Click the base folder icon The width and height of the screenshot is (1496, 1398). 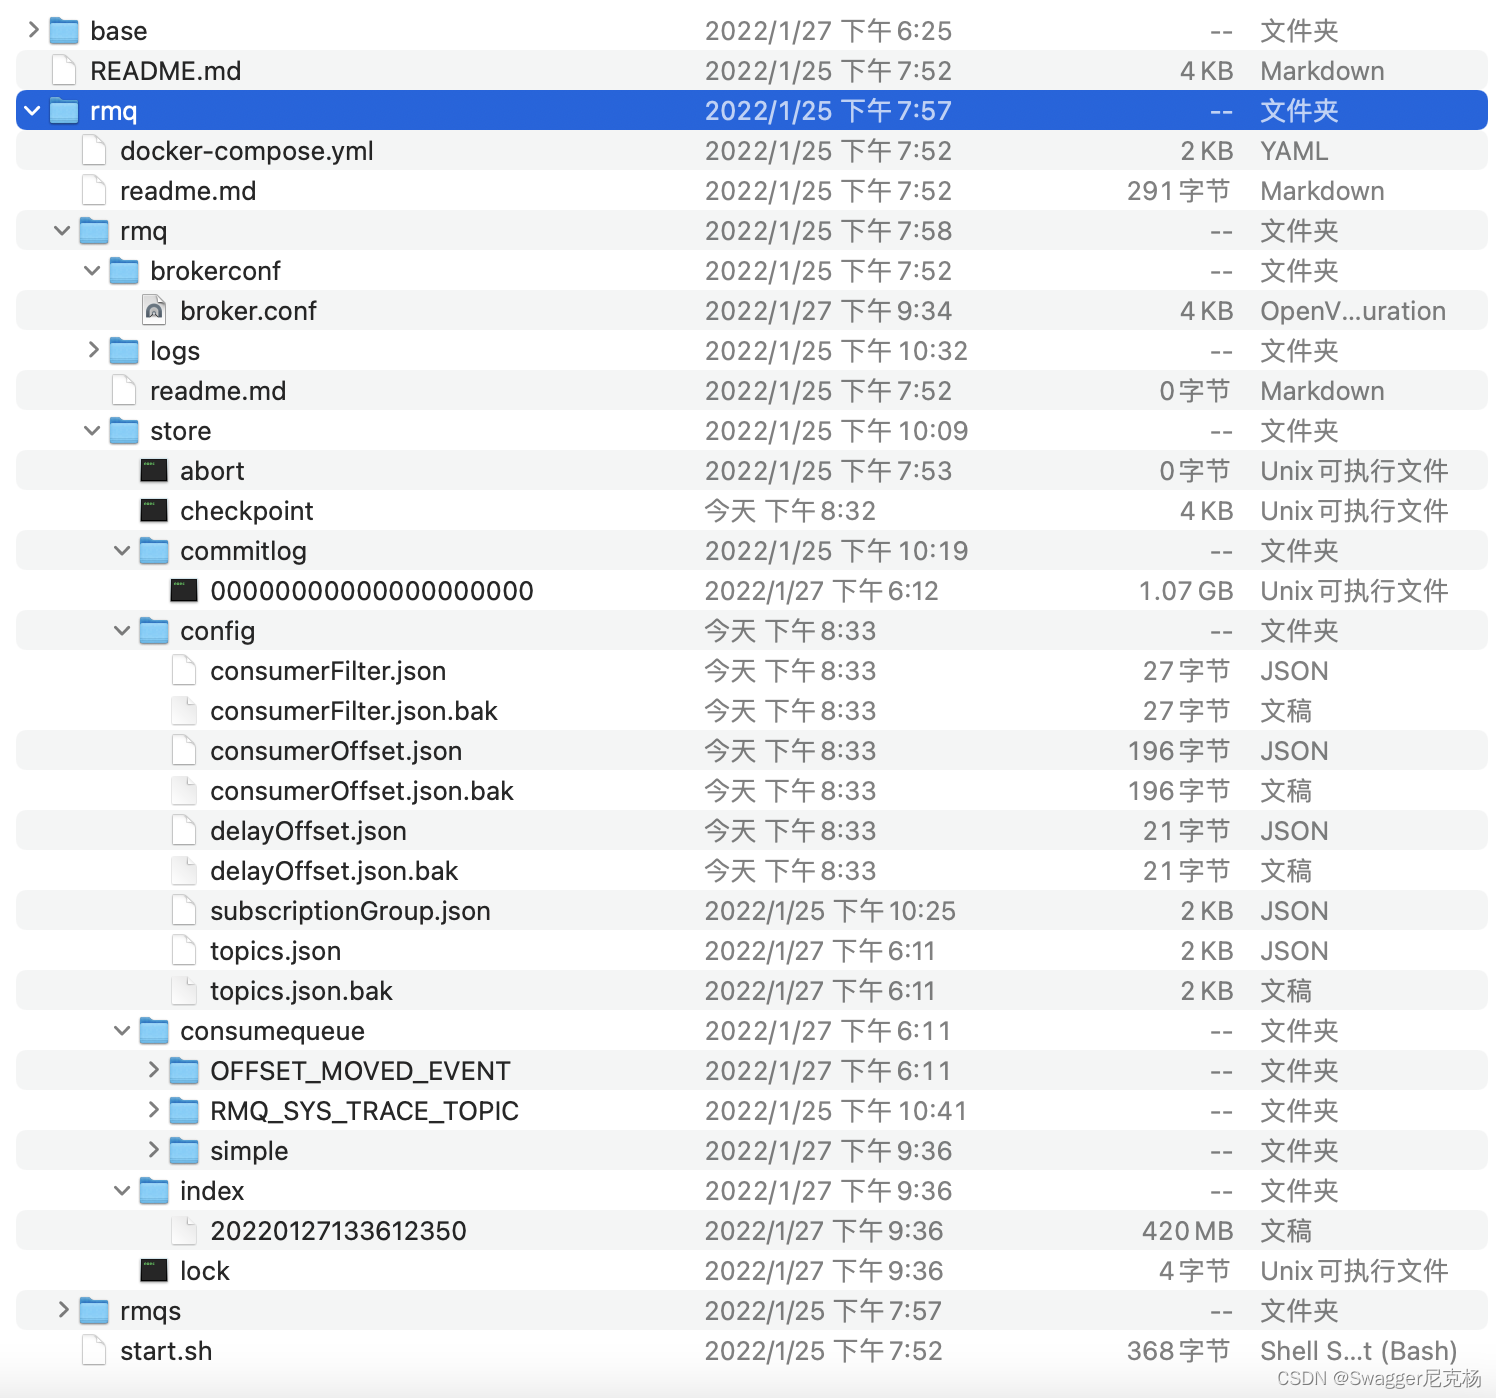tap(64, 31)
